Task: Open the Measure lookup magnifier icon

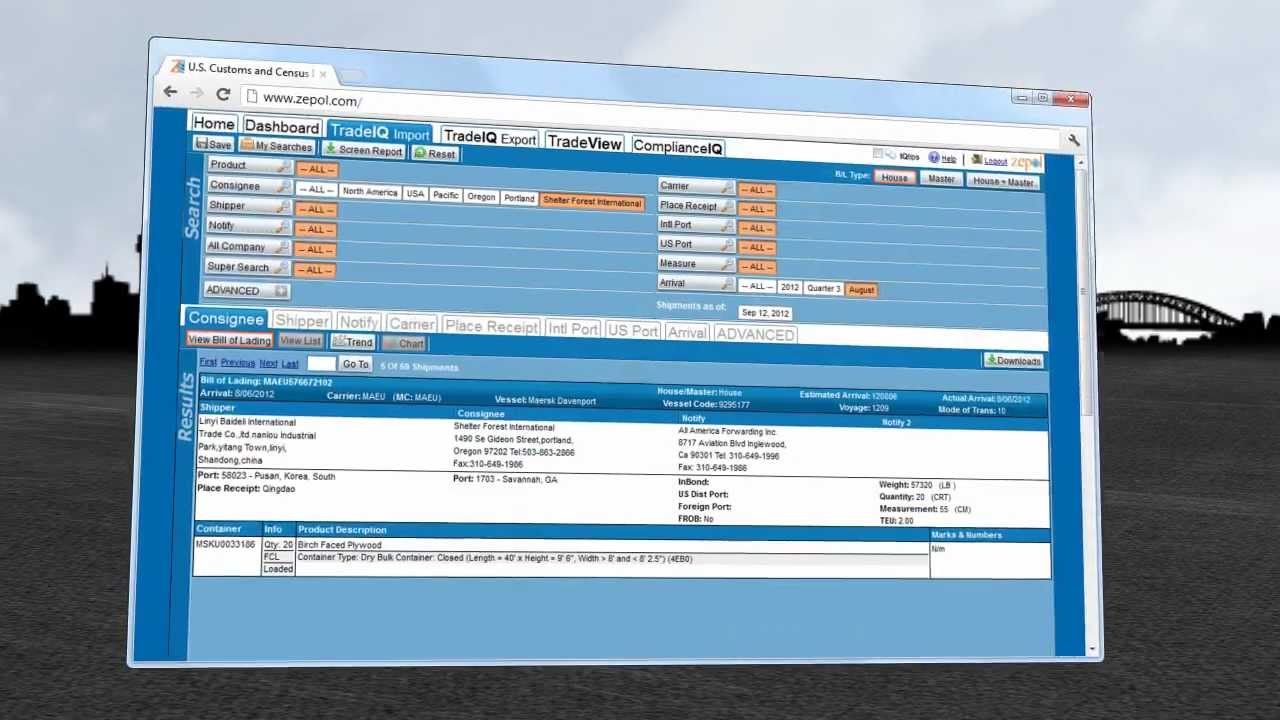Action: click(x=727, y=265)
